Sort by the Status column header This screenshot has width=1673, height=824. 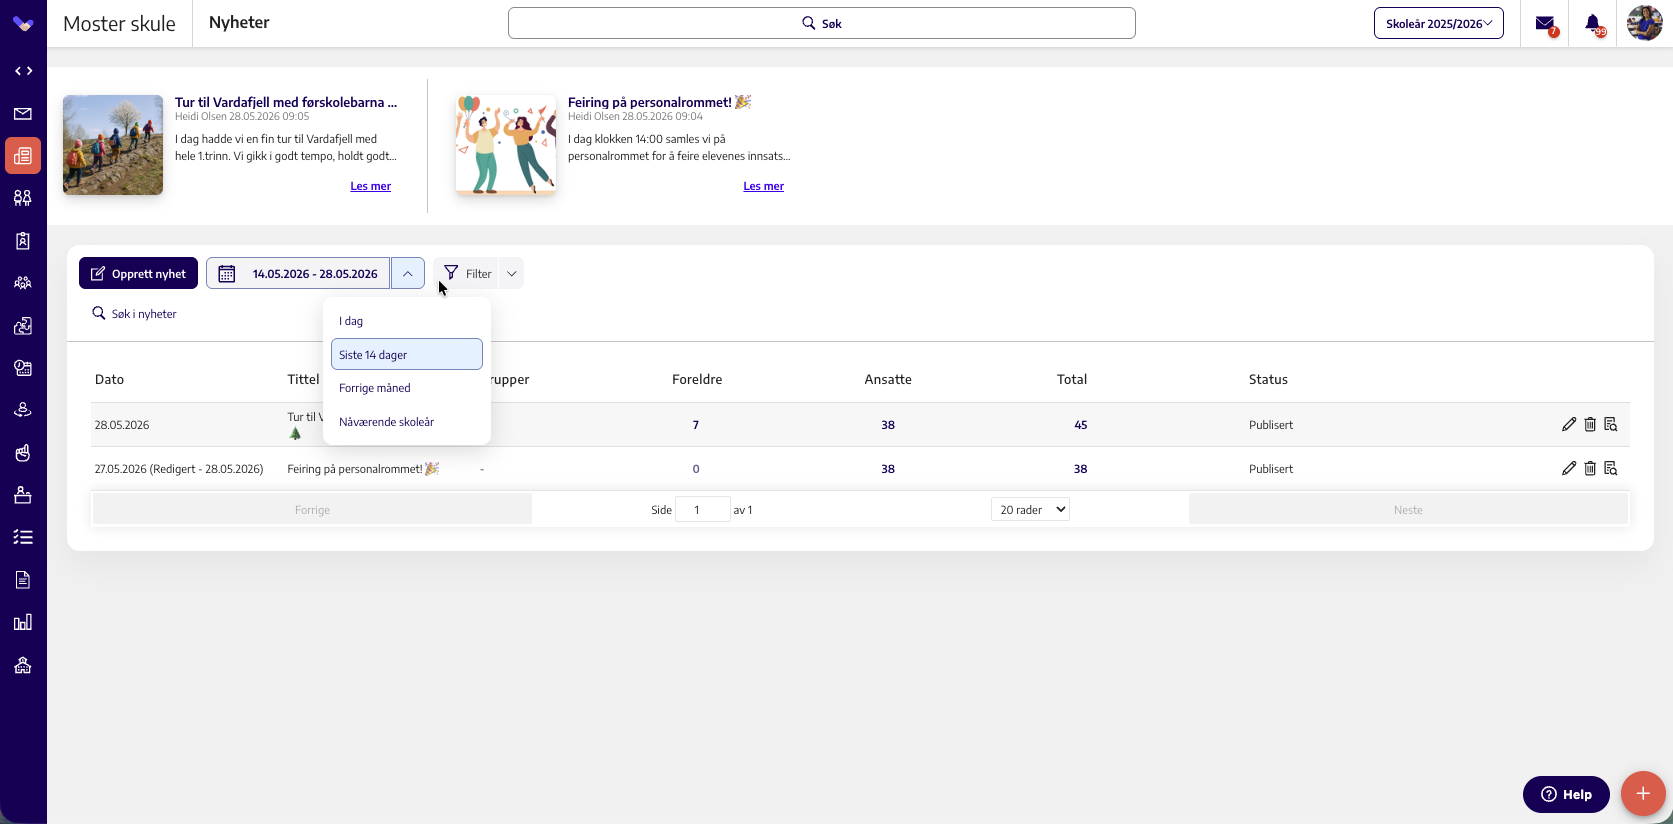tap(1268, 379)
